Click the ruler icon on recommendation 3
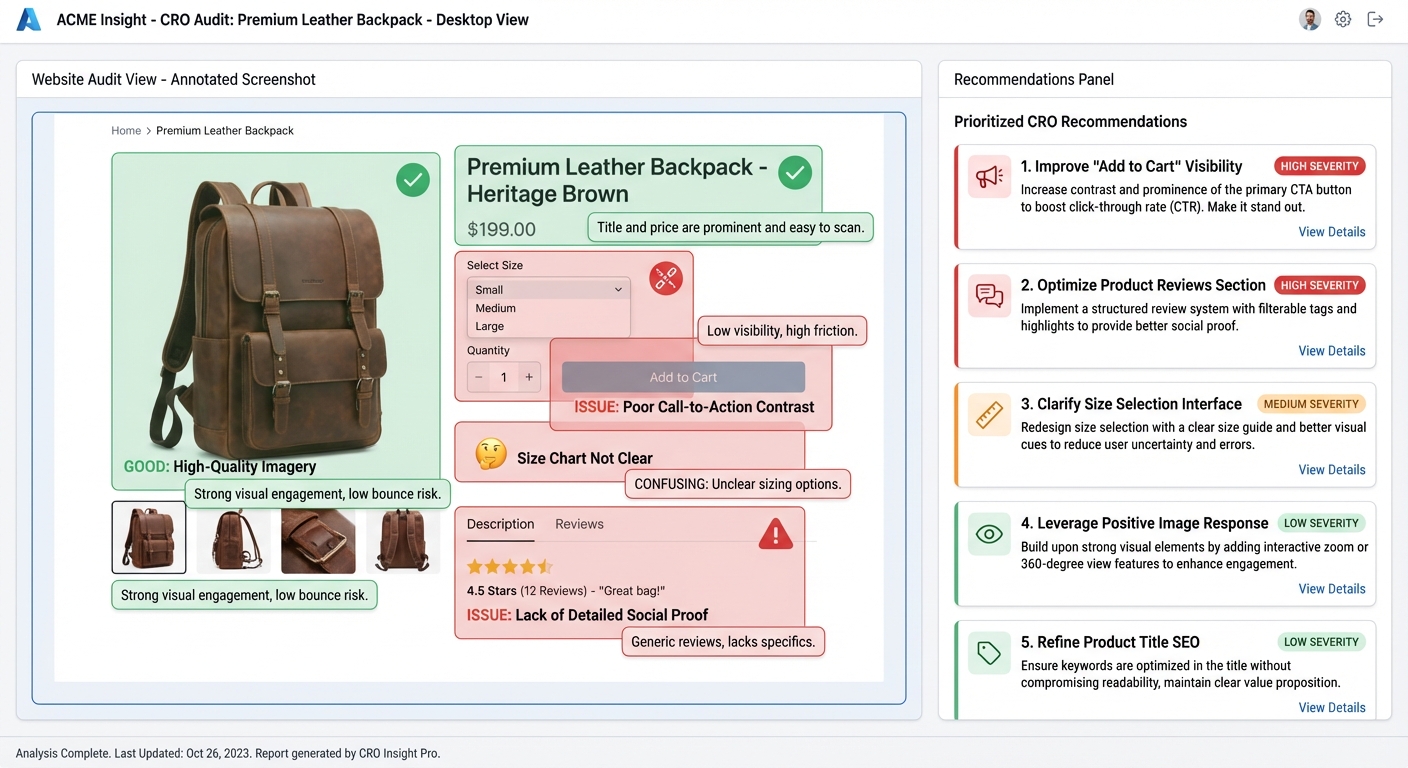Image resolution: width=1408 pixels, height=768 pixels. [x=989, y=415]
